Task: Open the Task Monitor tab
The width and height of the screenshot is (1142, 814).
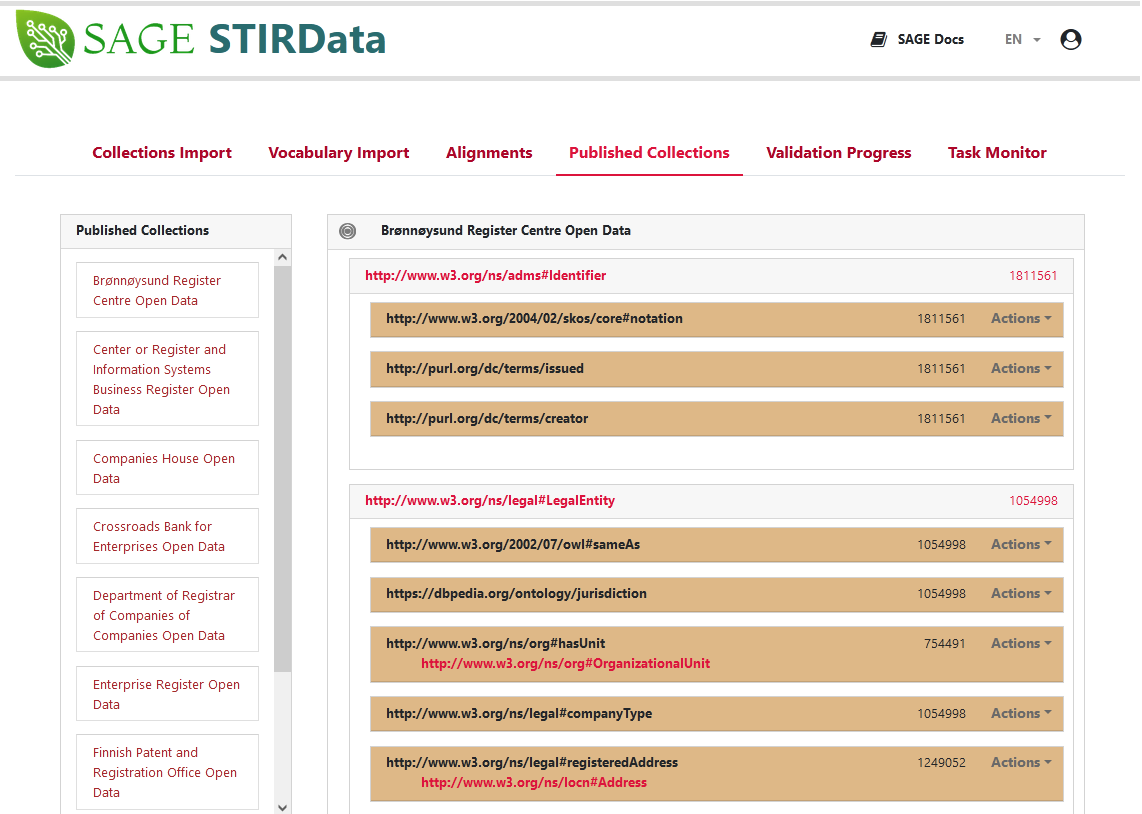Action: tap(996, 153)
